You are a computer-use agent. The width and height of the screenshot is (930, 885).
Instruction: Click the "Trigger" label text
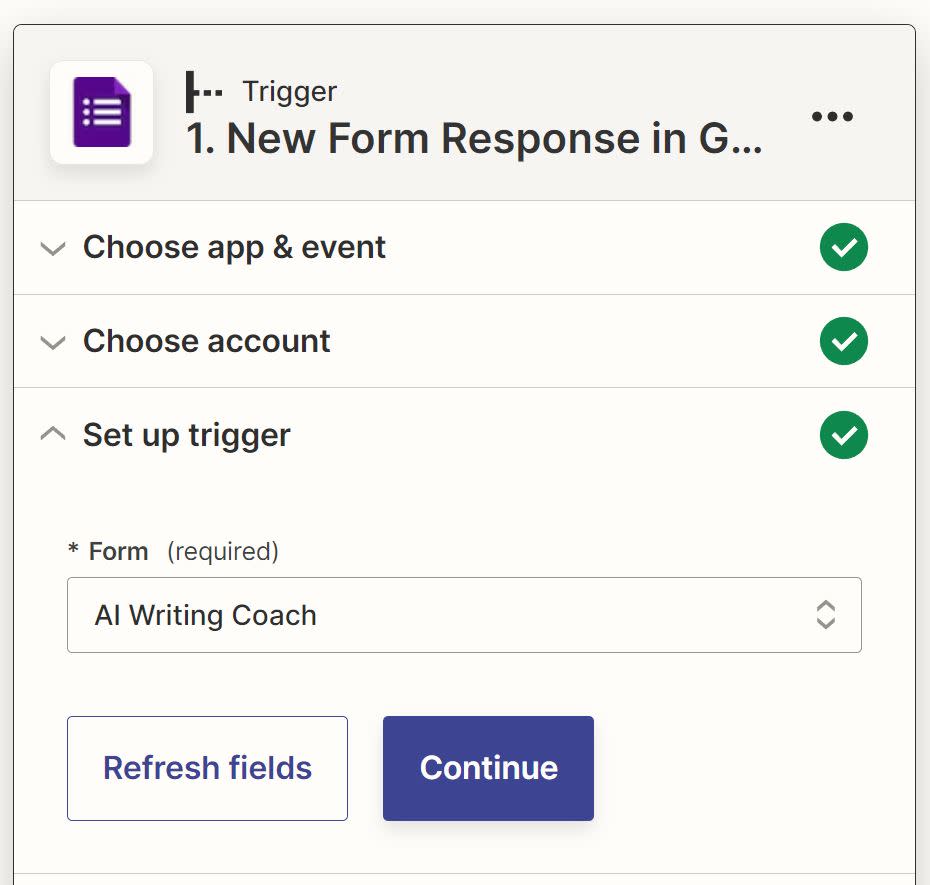pyautogui.click(x=289, y=92)
